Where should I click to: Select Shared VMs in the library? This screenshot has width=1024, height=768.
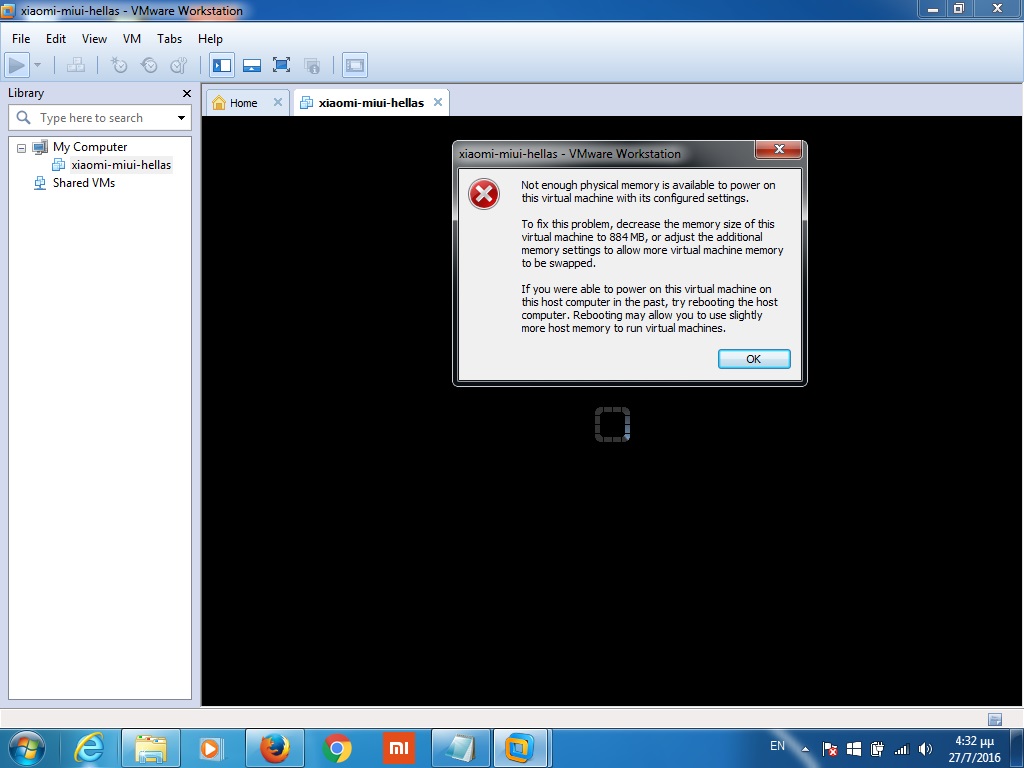pos(84,183)
